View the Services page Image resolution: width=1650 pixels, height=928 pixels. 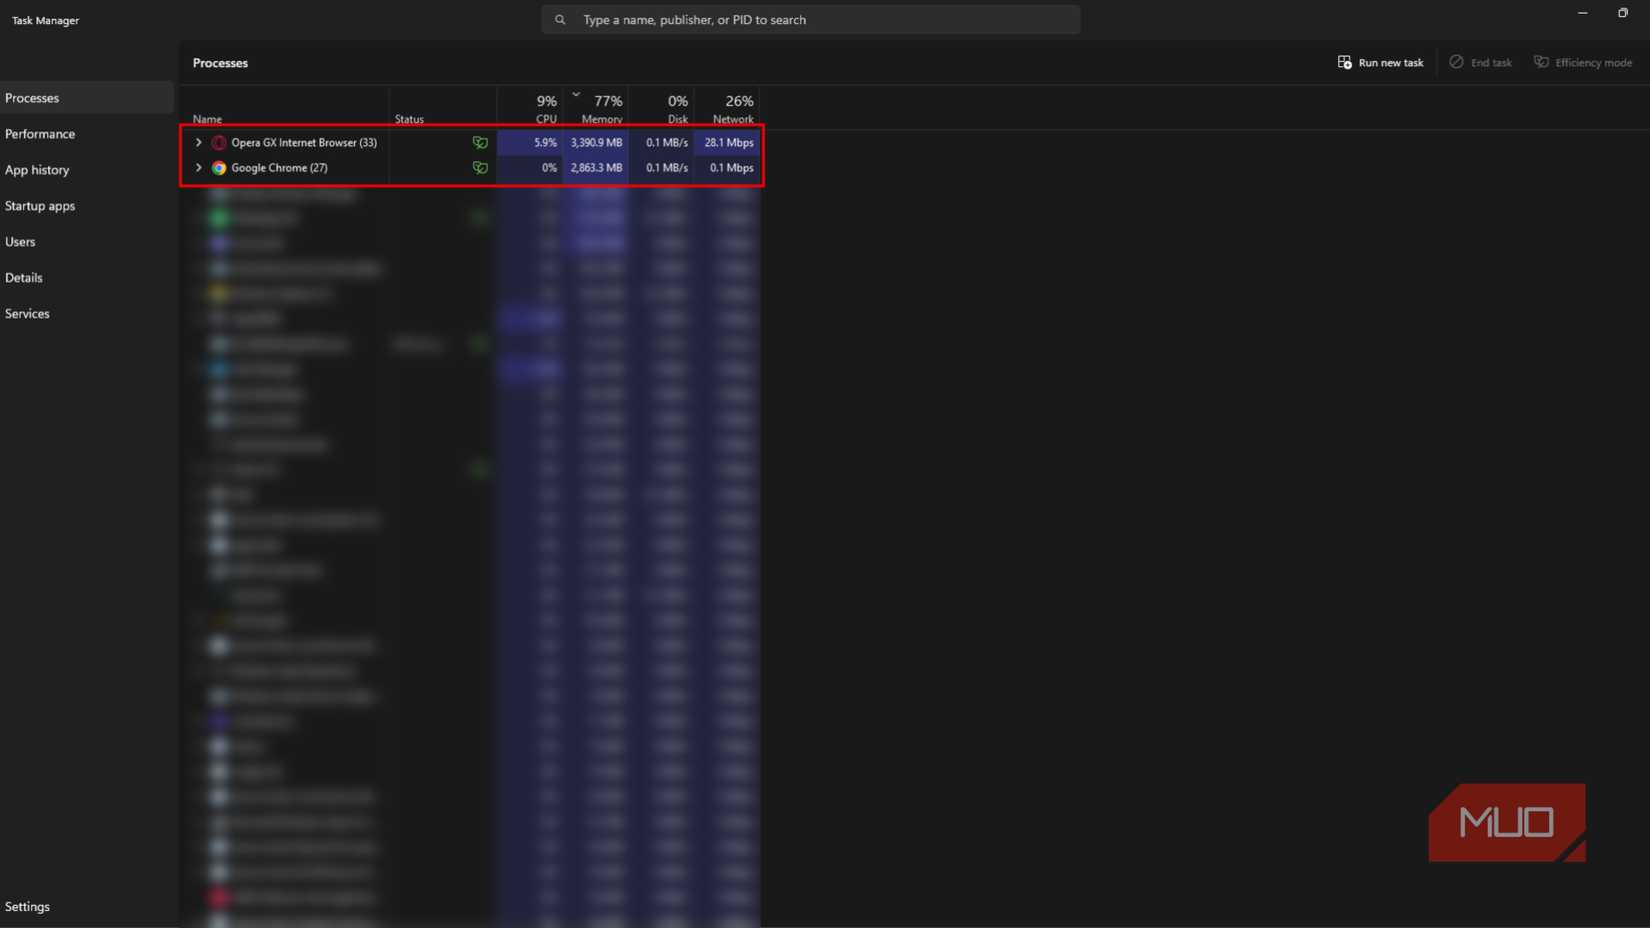(27, 313)
